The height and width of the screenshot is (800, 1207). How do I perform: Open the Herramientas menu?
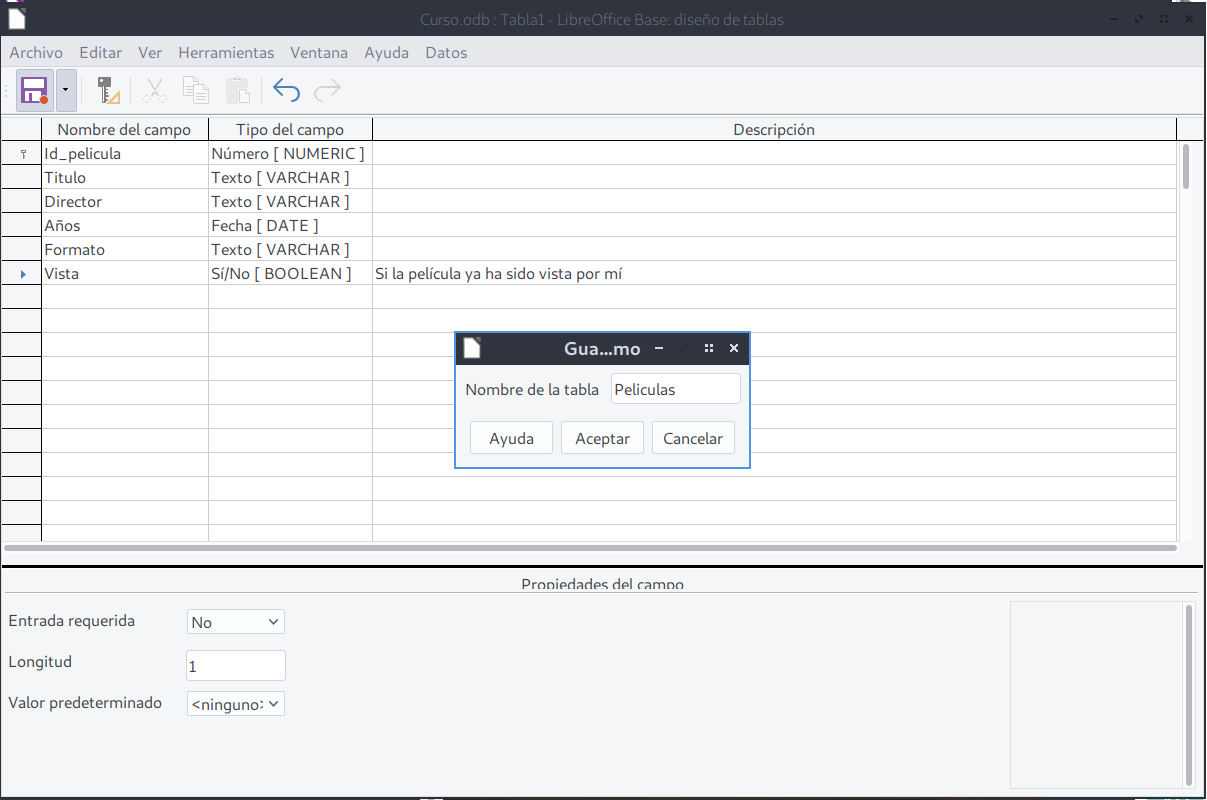(x=226, y=53)
